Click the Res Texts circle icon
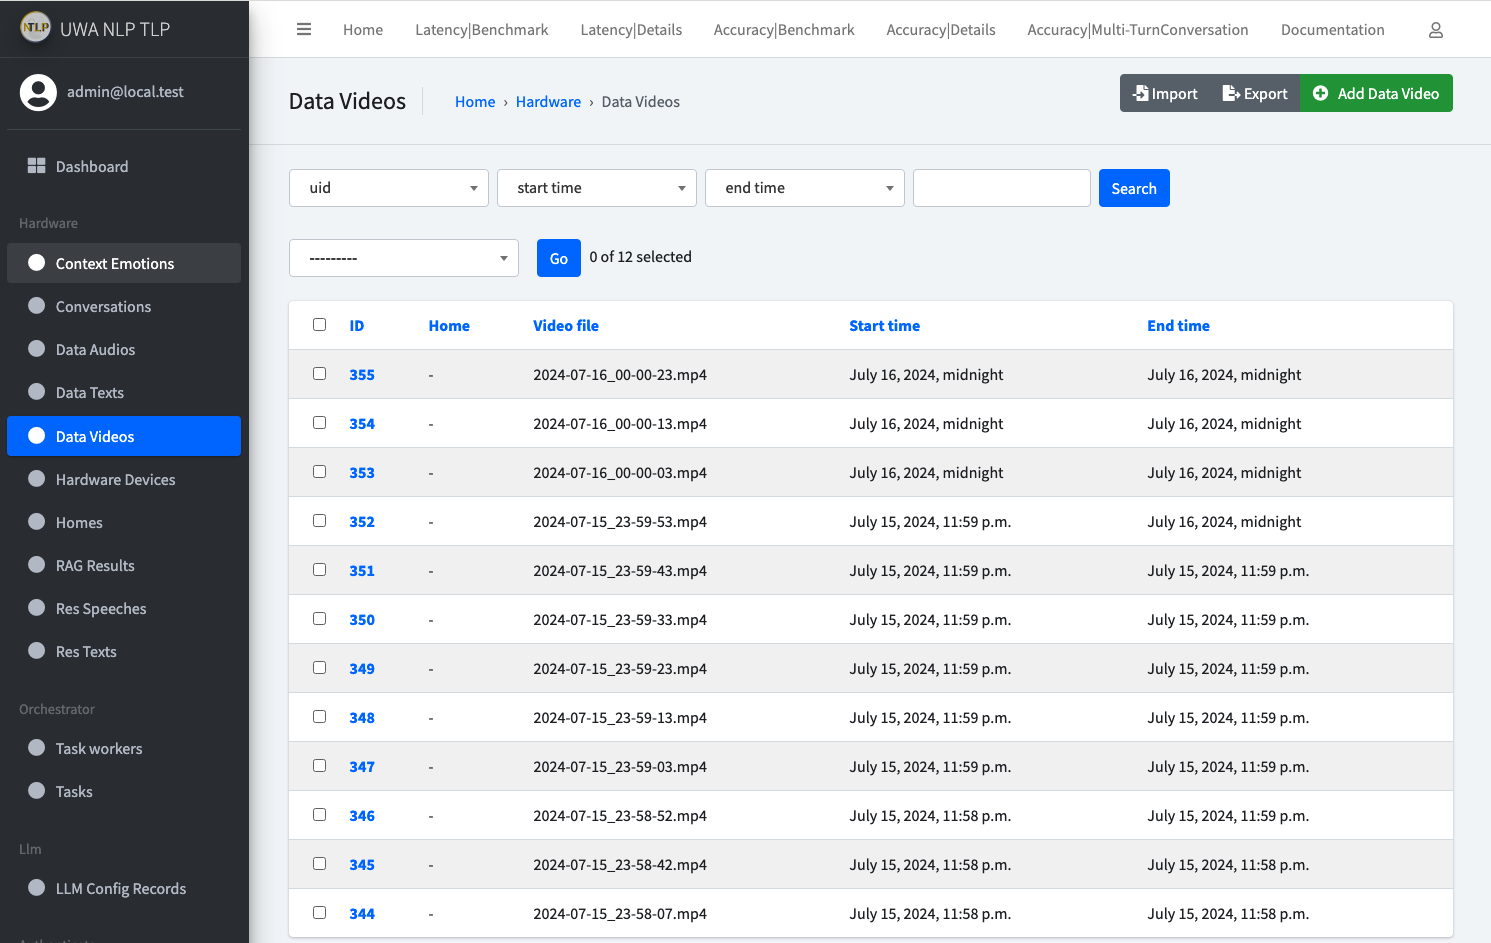 (x=37, y=651)
